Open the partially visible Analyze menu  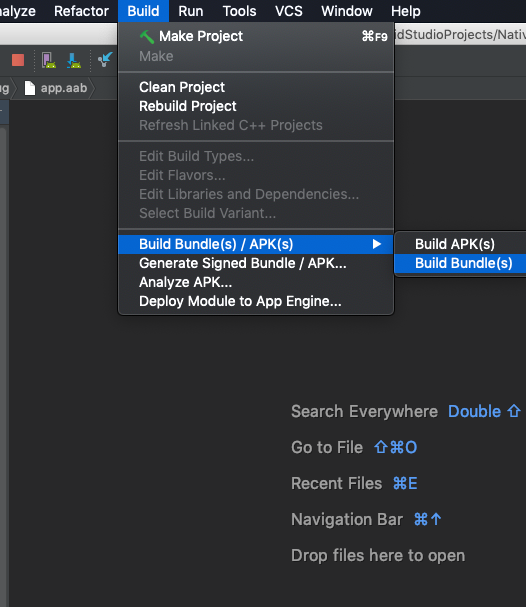[17, 11]
